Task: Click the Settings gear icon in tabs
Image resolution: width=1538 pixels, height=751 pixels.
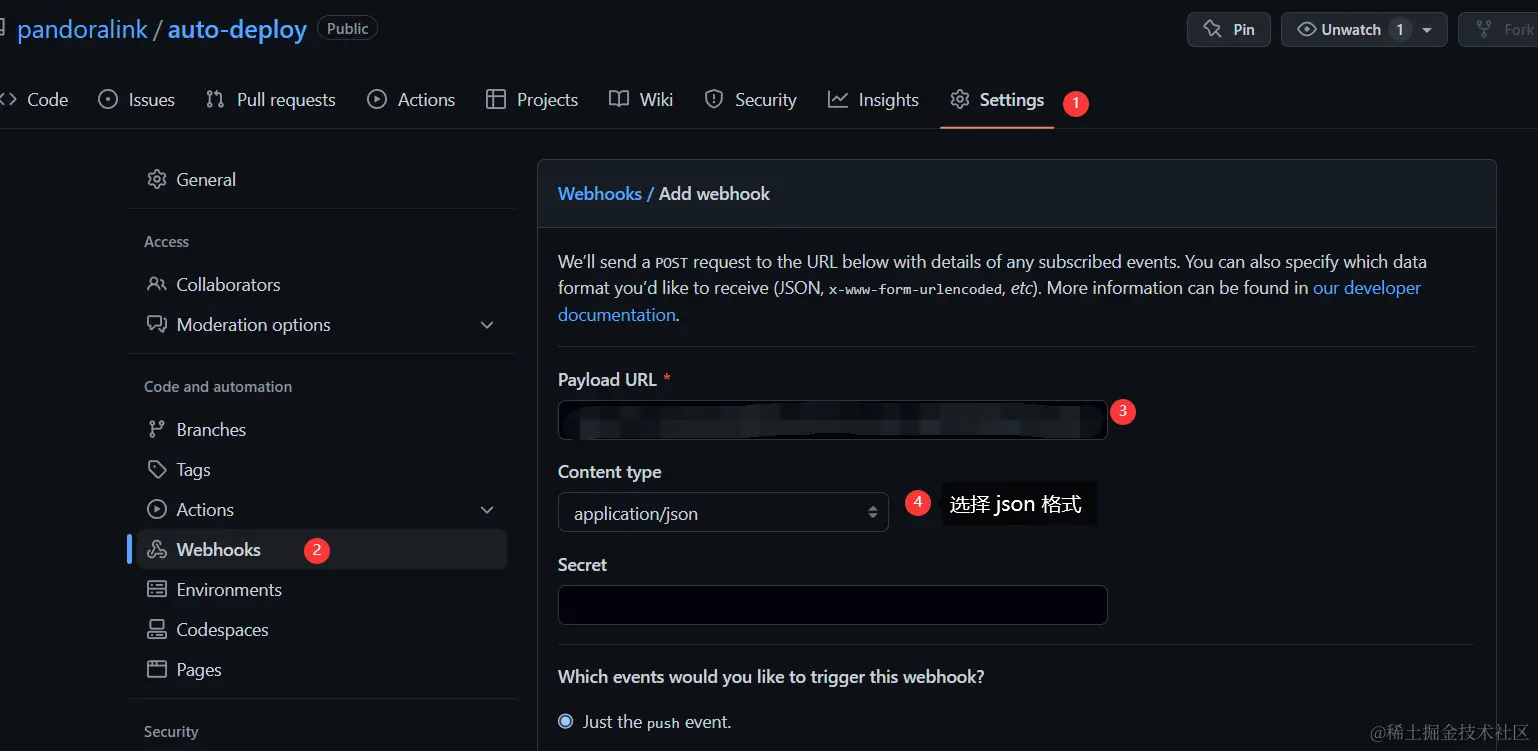Action: 960,99
